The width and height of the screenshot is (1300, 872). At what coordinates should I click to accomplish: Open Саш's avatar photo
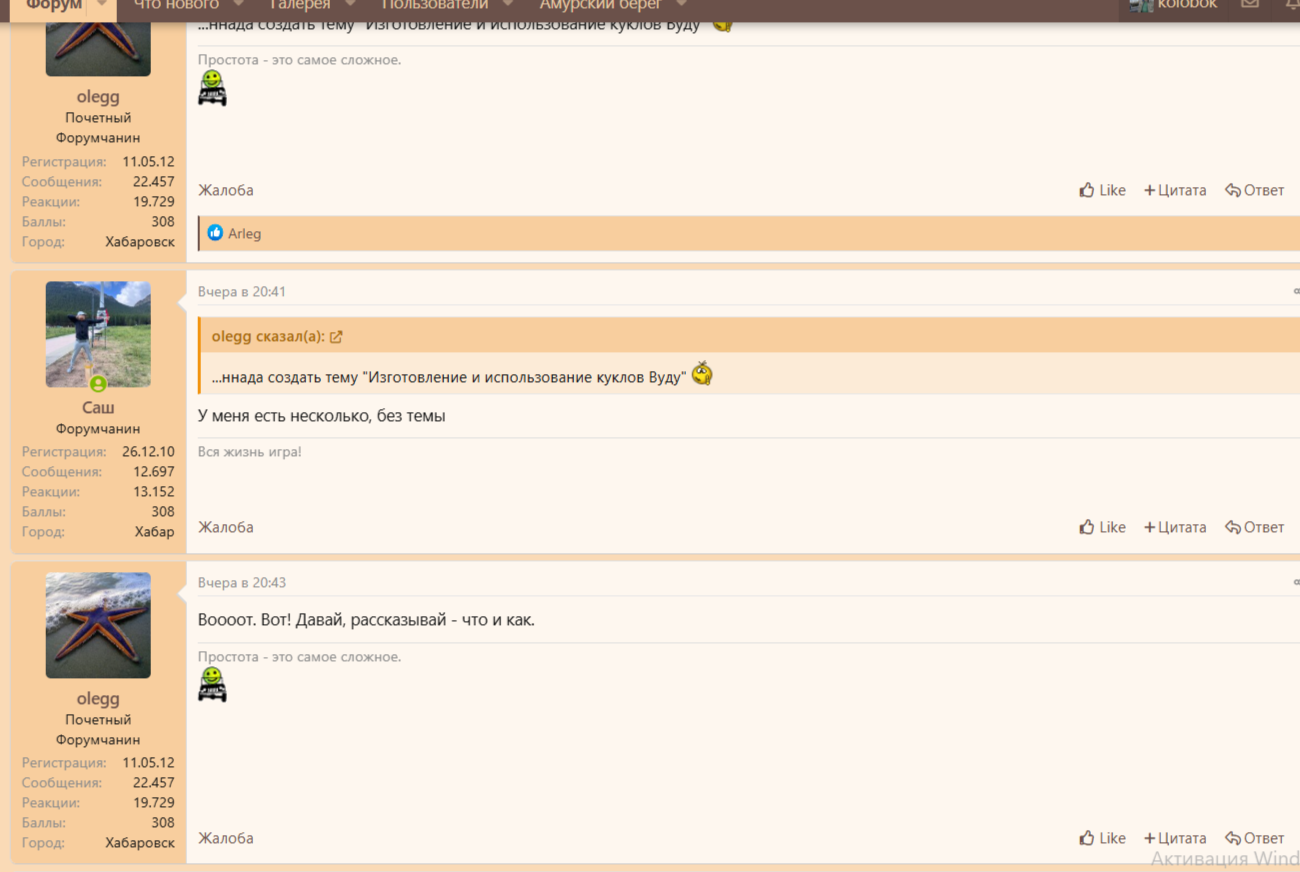[x=98, y=334]
